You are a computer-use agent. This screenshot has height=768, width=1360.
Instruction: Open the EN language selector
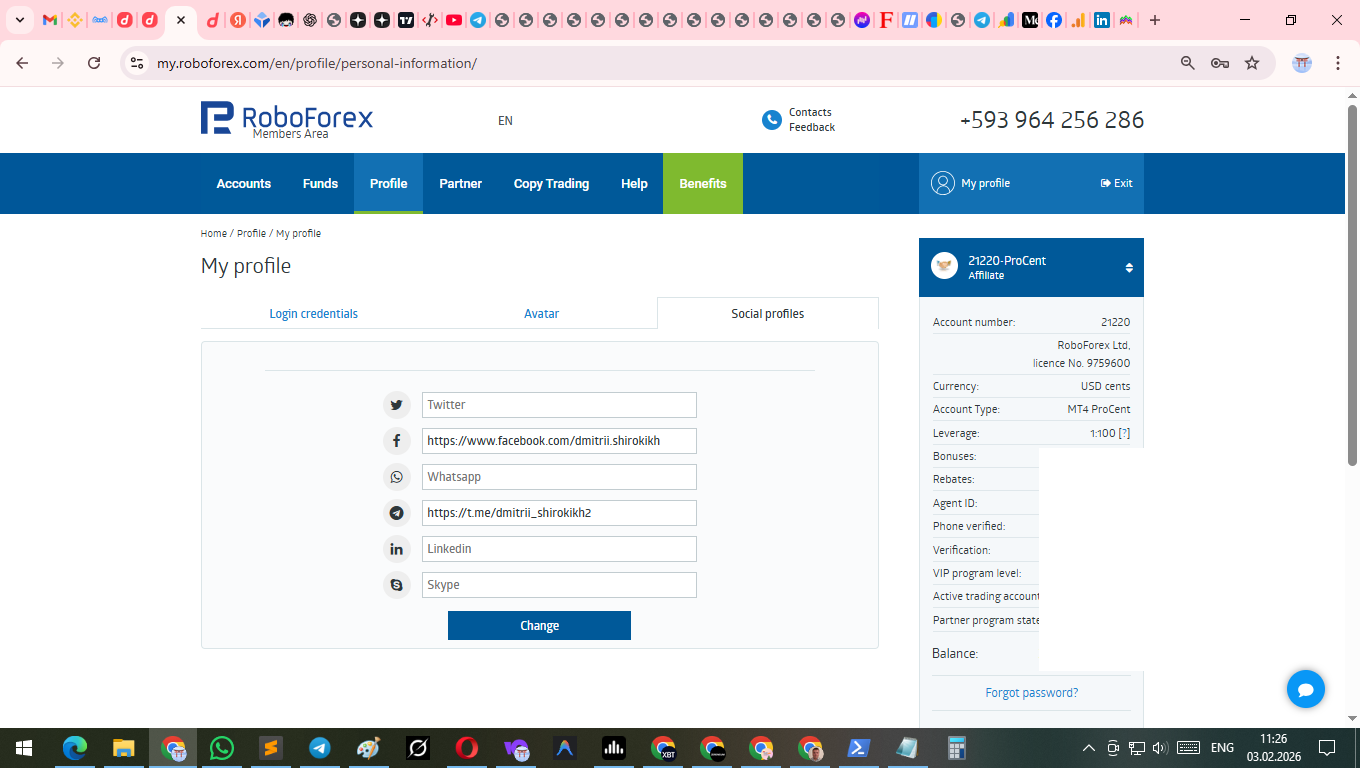(x=505, y=121)
